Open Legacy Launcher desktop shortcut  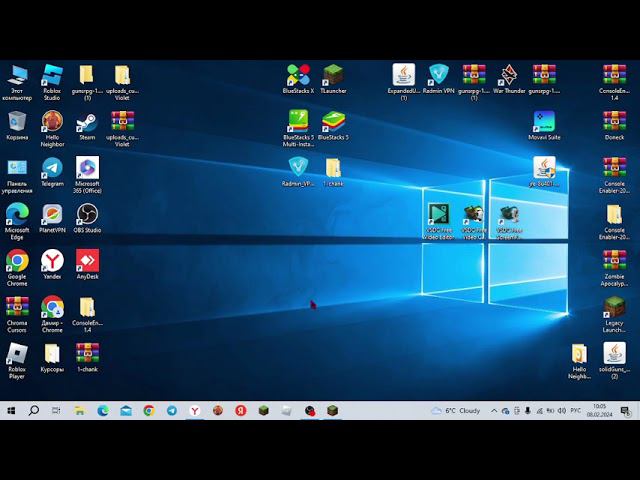tap(614, 314)
